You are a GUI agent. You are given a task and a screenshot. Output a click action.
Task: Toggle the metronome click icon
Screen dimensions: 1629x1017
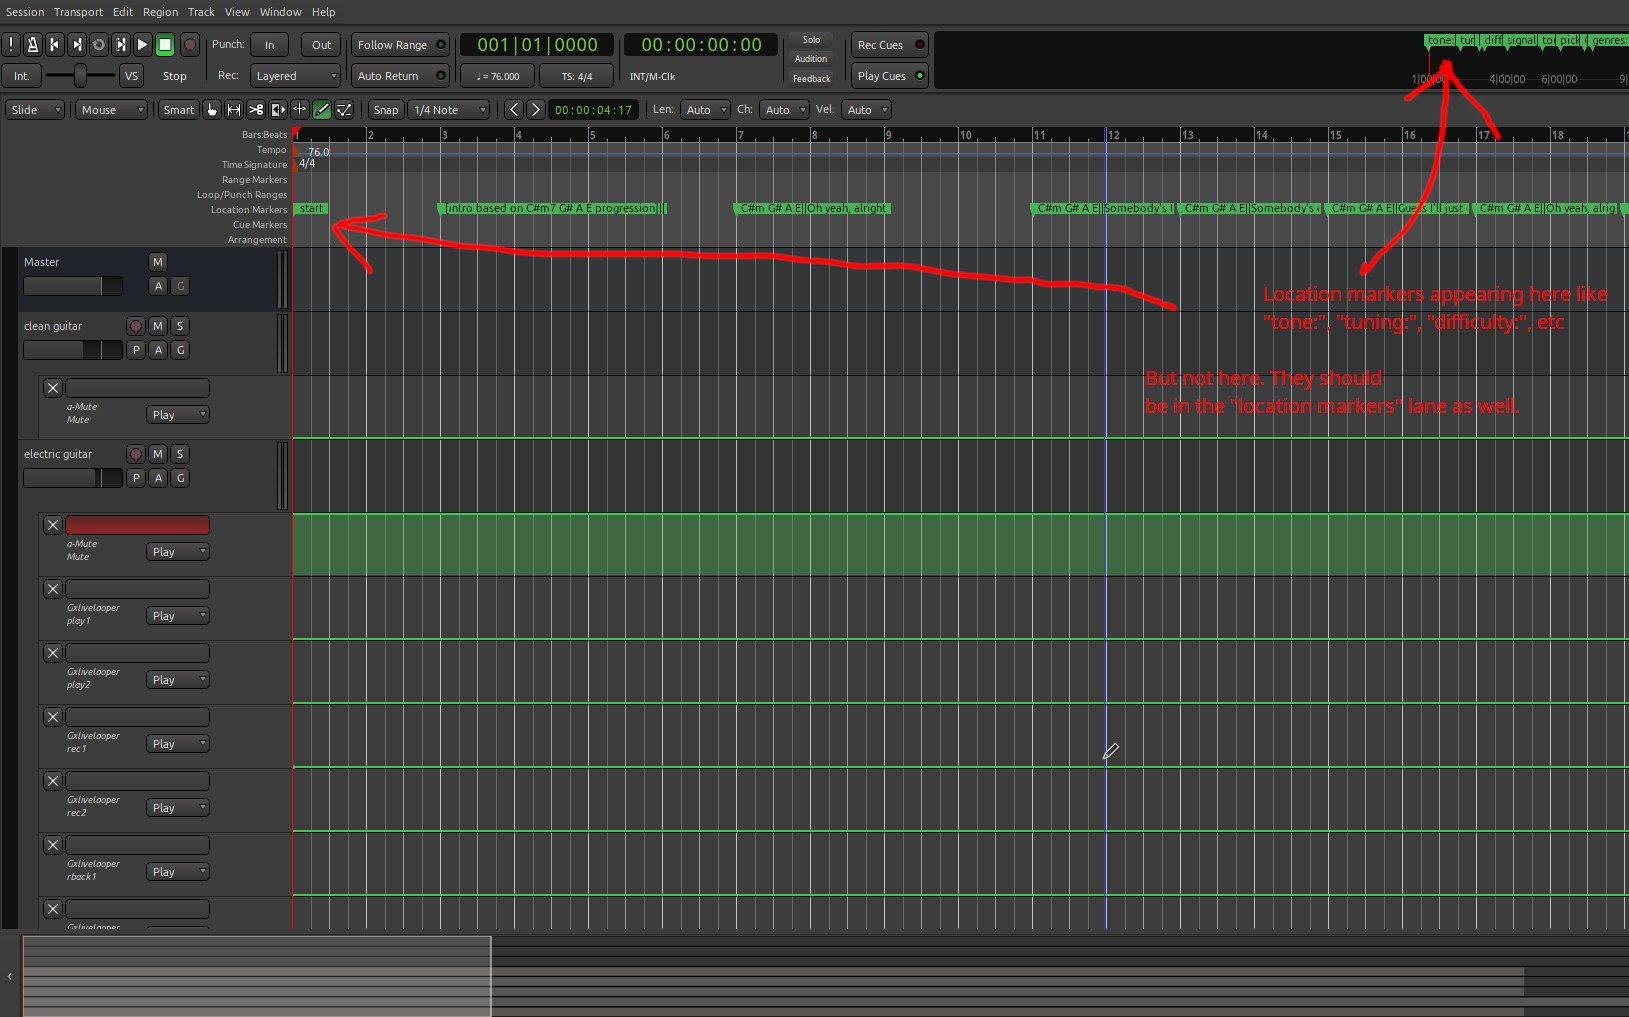[x=32, y=45]
